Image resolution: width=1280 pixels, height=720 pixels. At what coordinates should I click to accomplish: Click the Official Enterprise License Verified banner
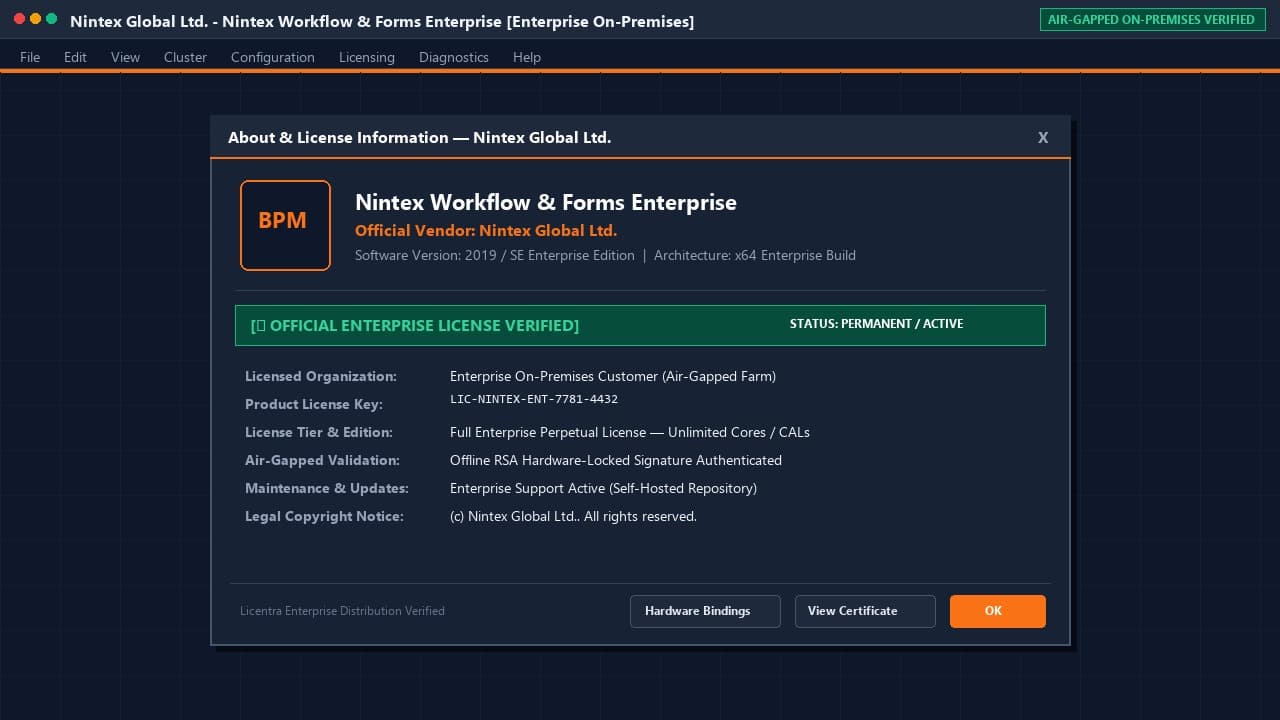pyautogui.click(x=640, y=325)
